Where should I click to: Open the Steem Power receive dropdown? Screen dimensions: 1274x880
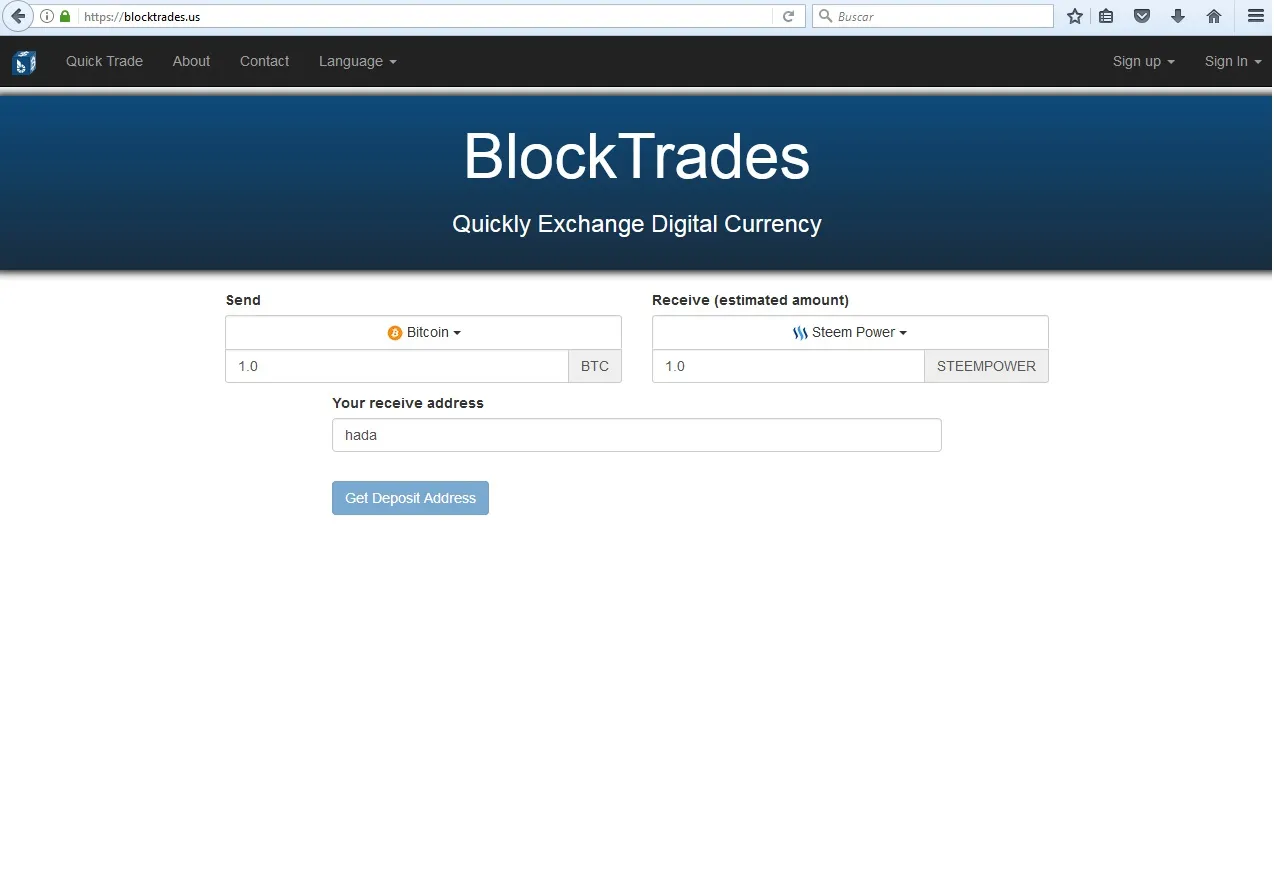(850, 332)
